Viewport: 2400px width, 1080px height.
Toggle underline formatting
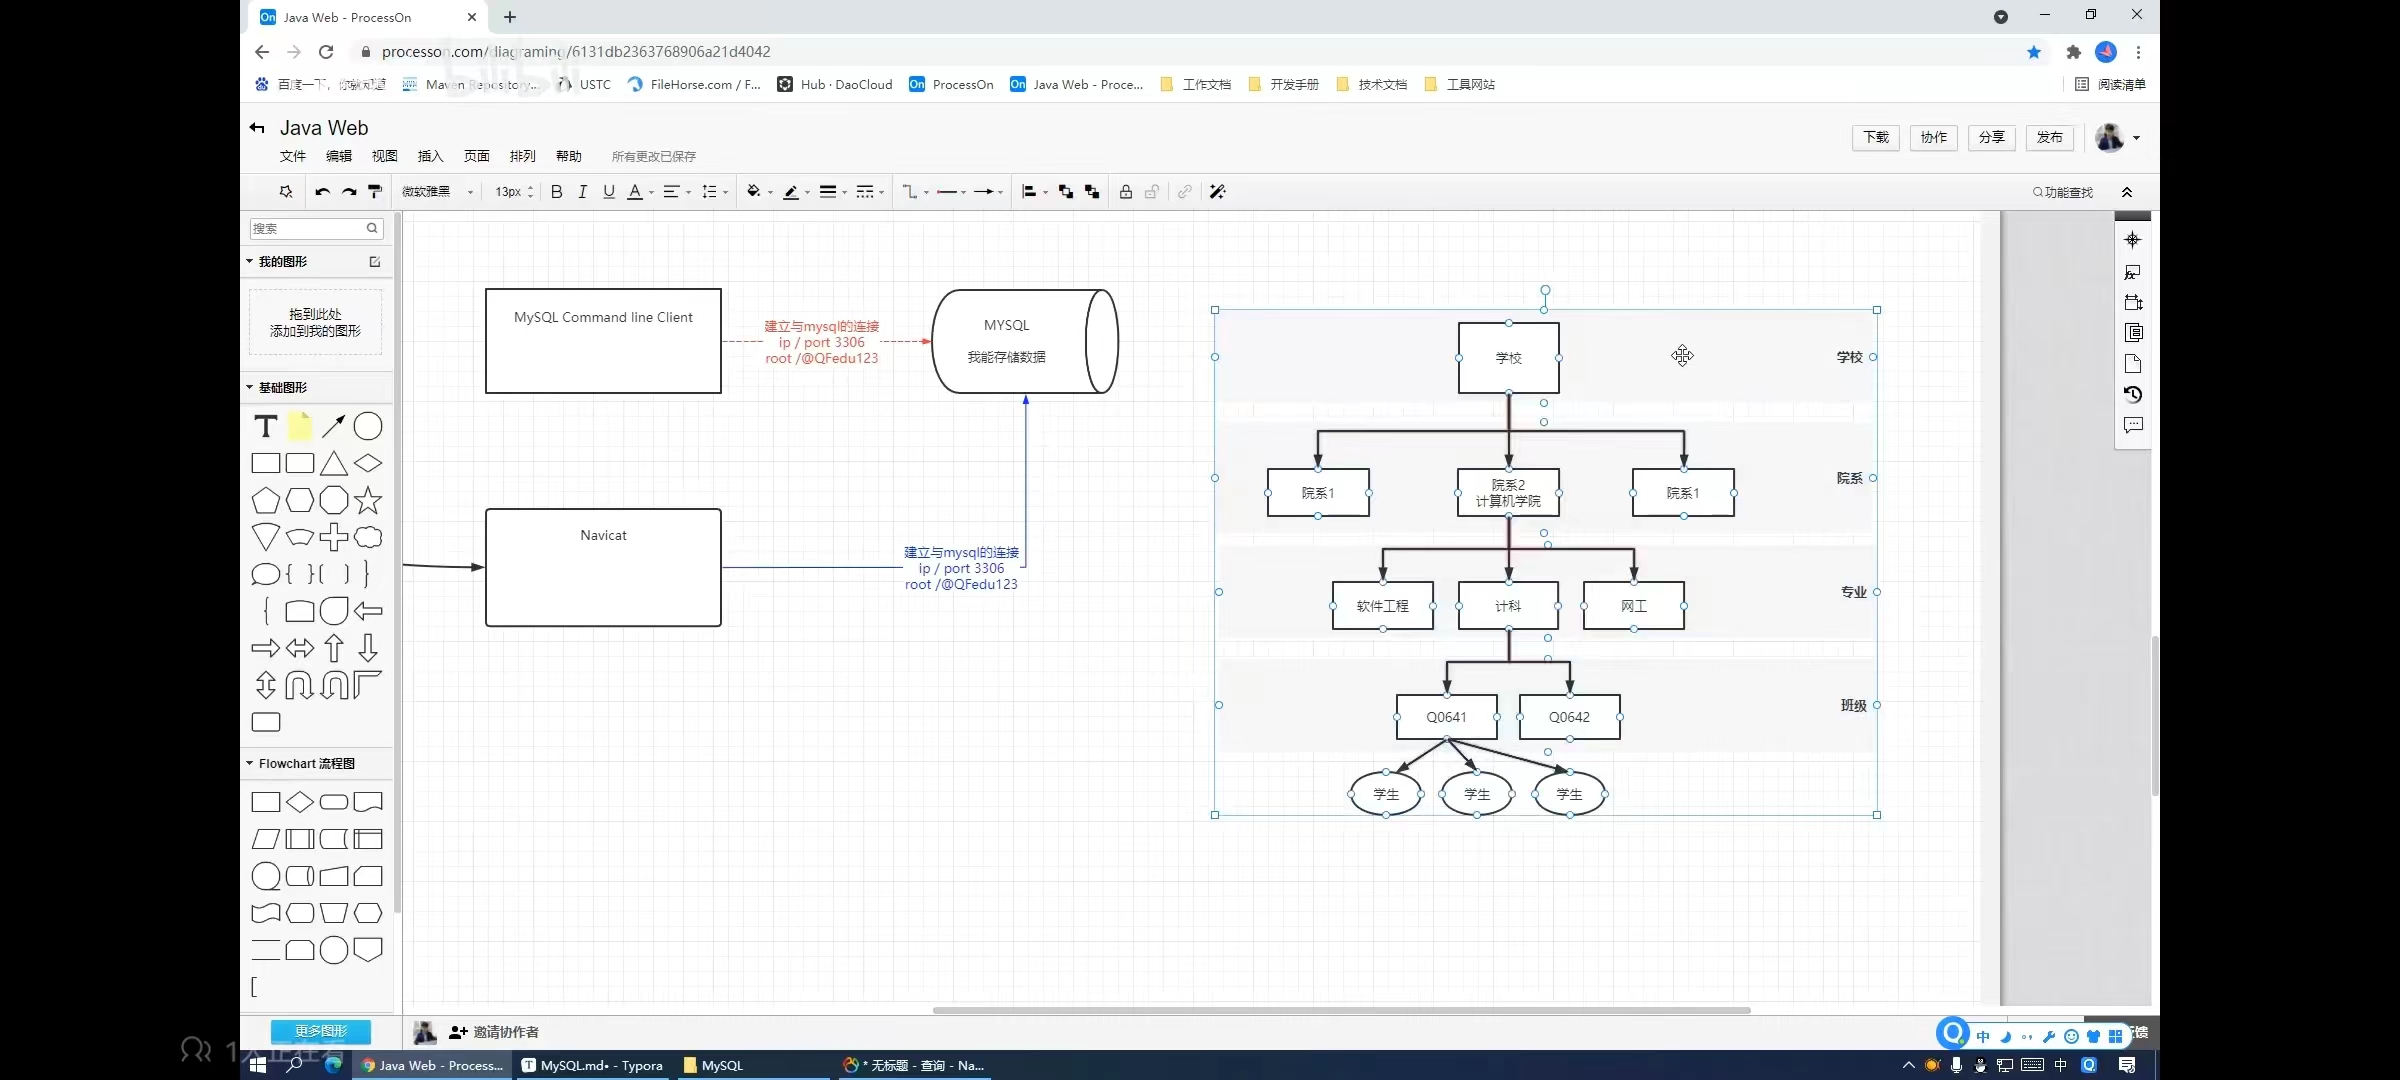point(608,192)
